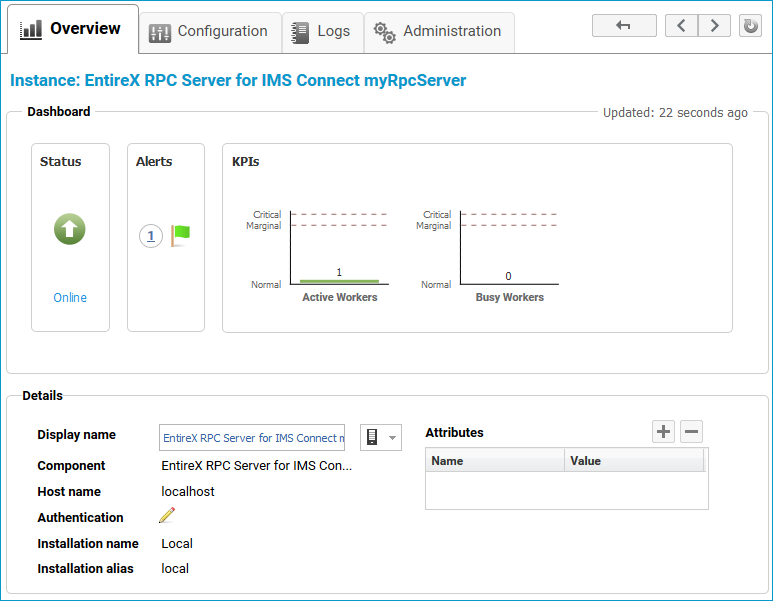The width and height of the screenshot is (773, 602).
Task: Click the Installation alias value local
Action: coord(175,569)
